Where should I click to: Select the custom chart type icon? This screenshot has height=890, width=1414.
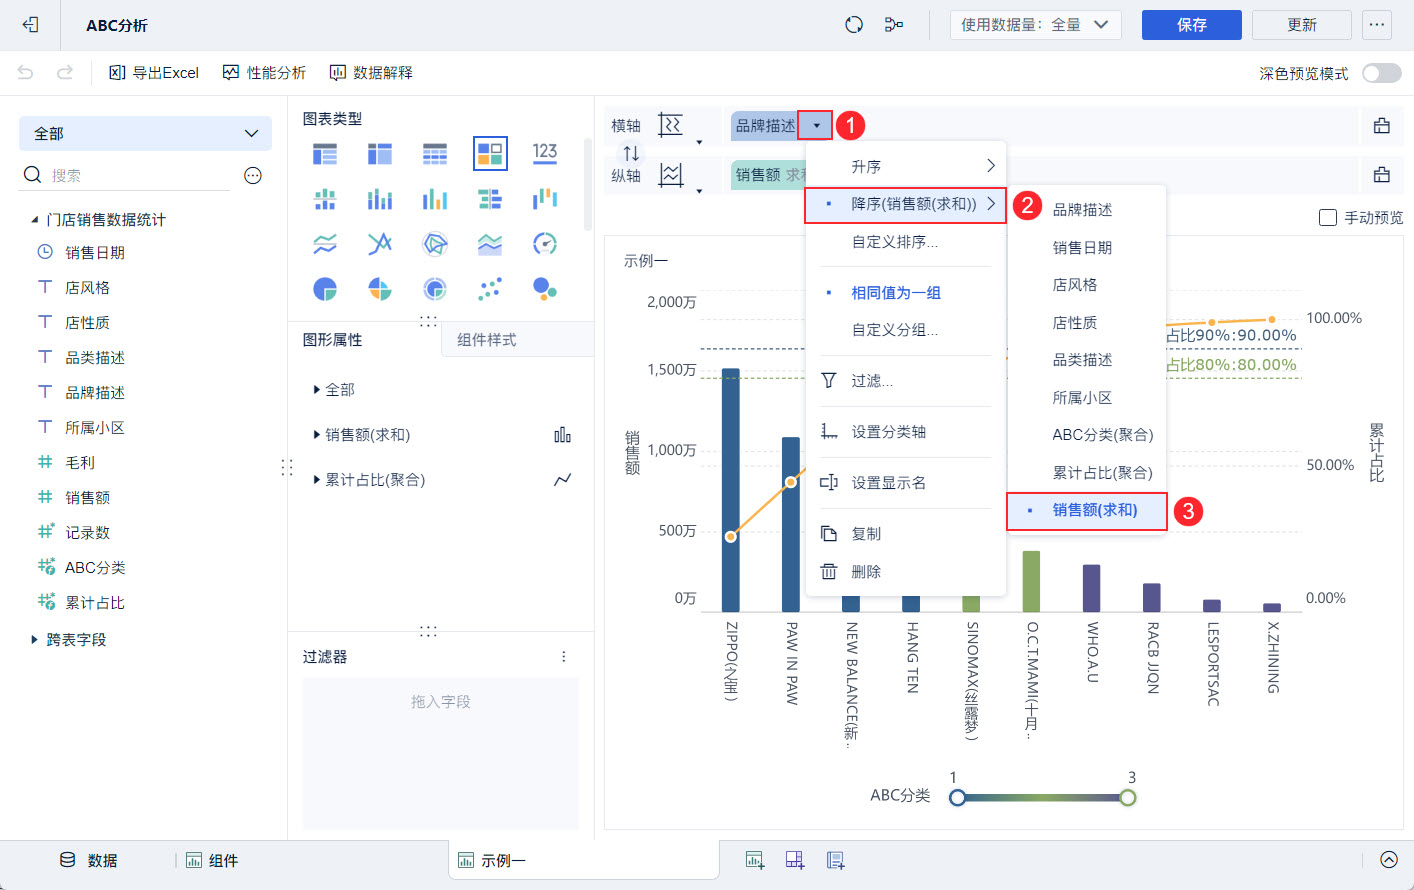(x=490, y=153)
